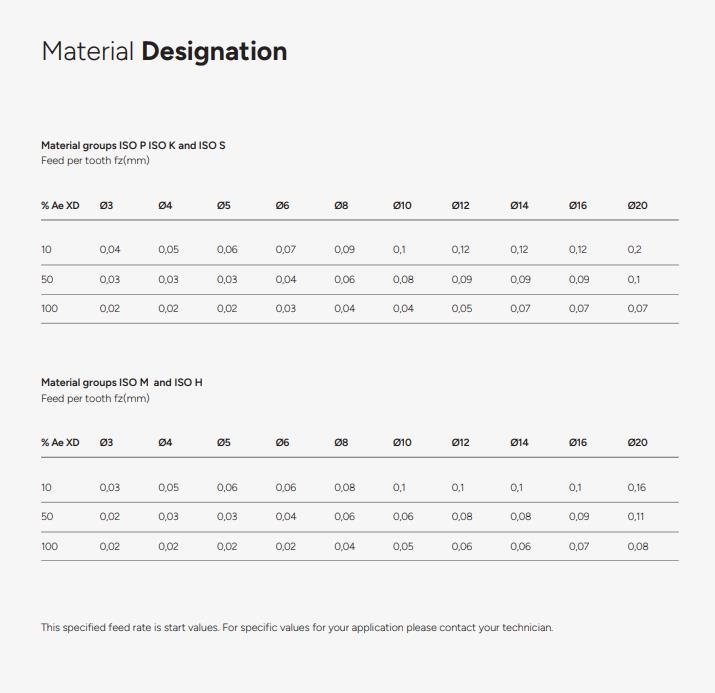Pick the Ø3 value in the ISO M 10 row
This screenshot has width=715, height=693.
[109, 488]
